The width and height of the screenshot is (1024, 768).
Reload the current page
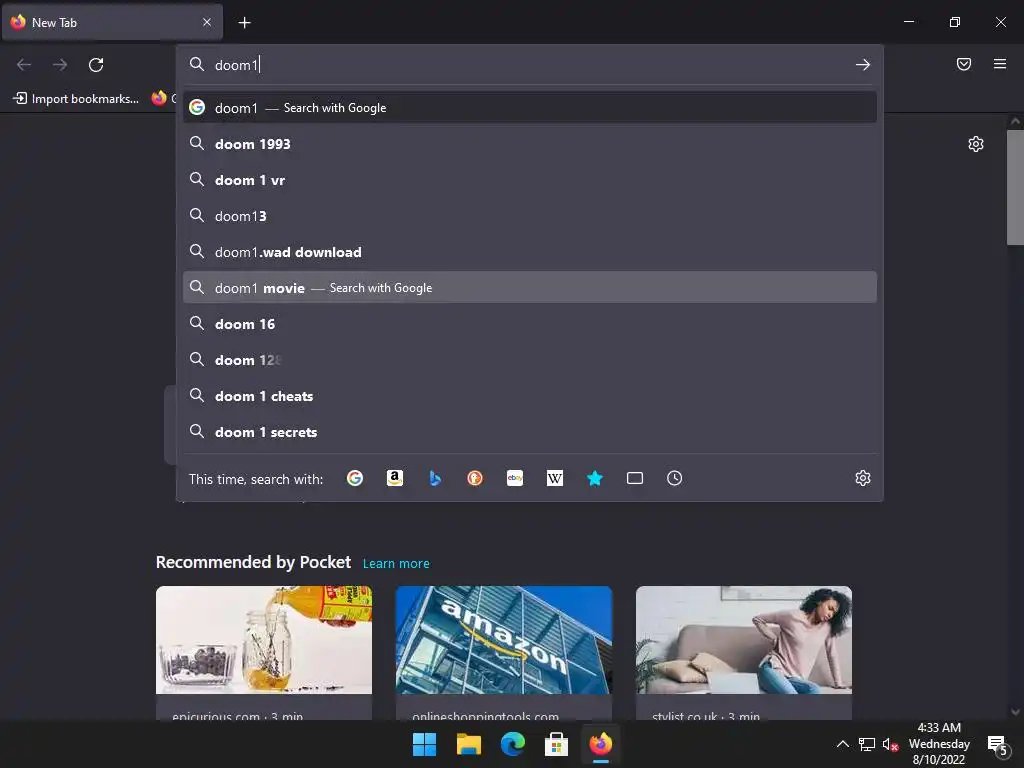(96, 65)
